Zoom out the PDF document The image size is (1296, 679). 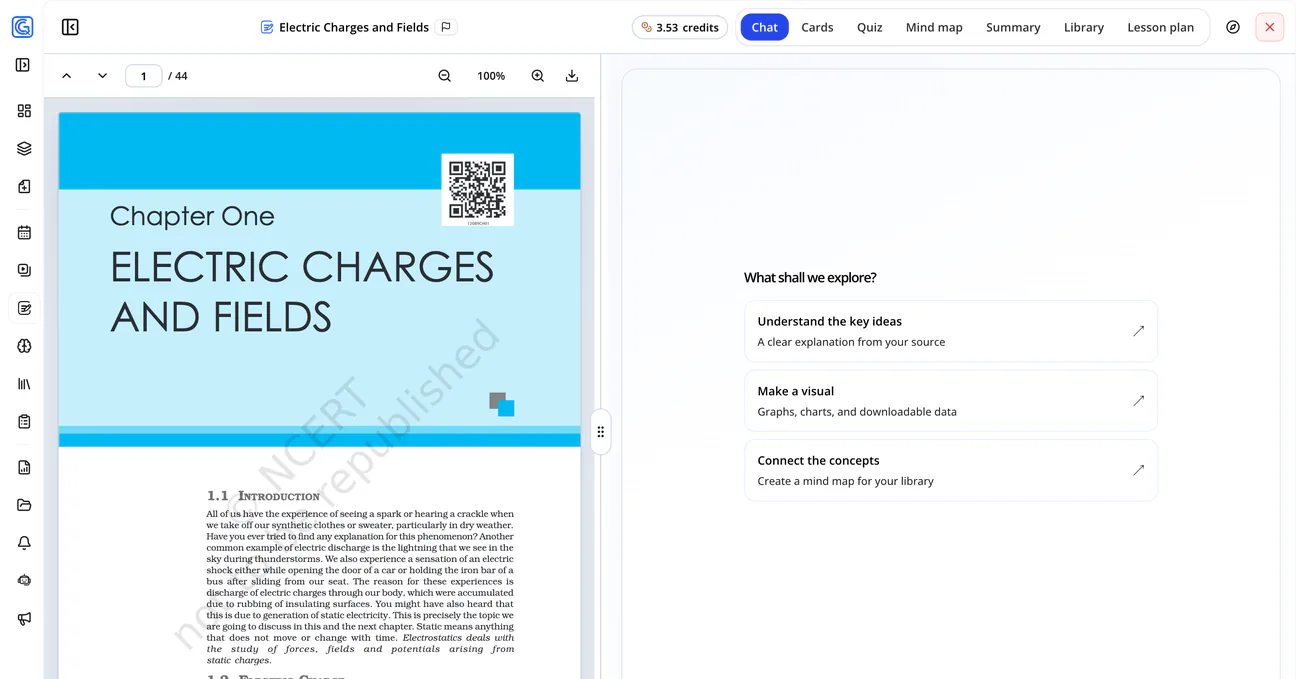445,76
